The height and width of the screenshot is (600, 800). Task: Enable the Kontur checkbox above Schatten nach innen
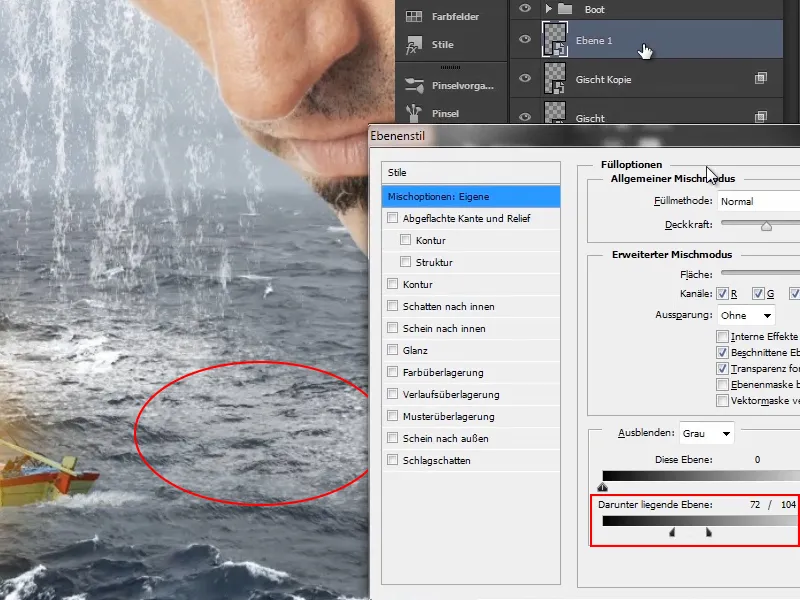pos(392,284)
